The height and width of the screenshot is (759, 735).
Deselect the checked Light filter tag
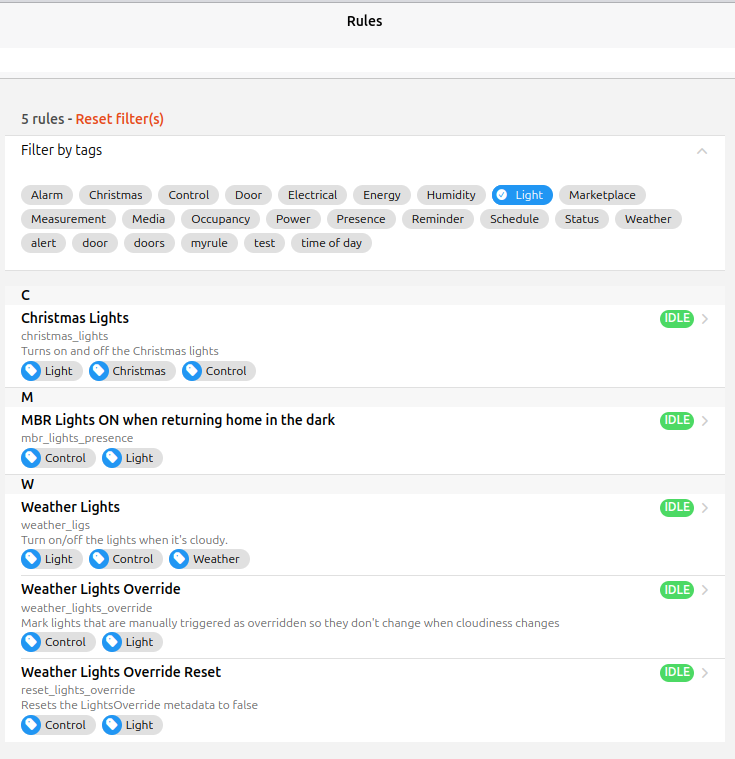(x=522, y=195)
